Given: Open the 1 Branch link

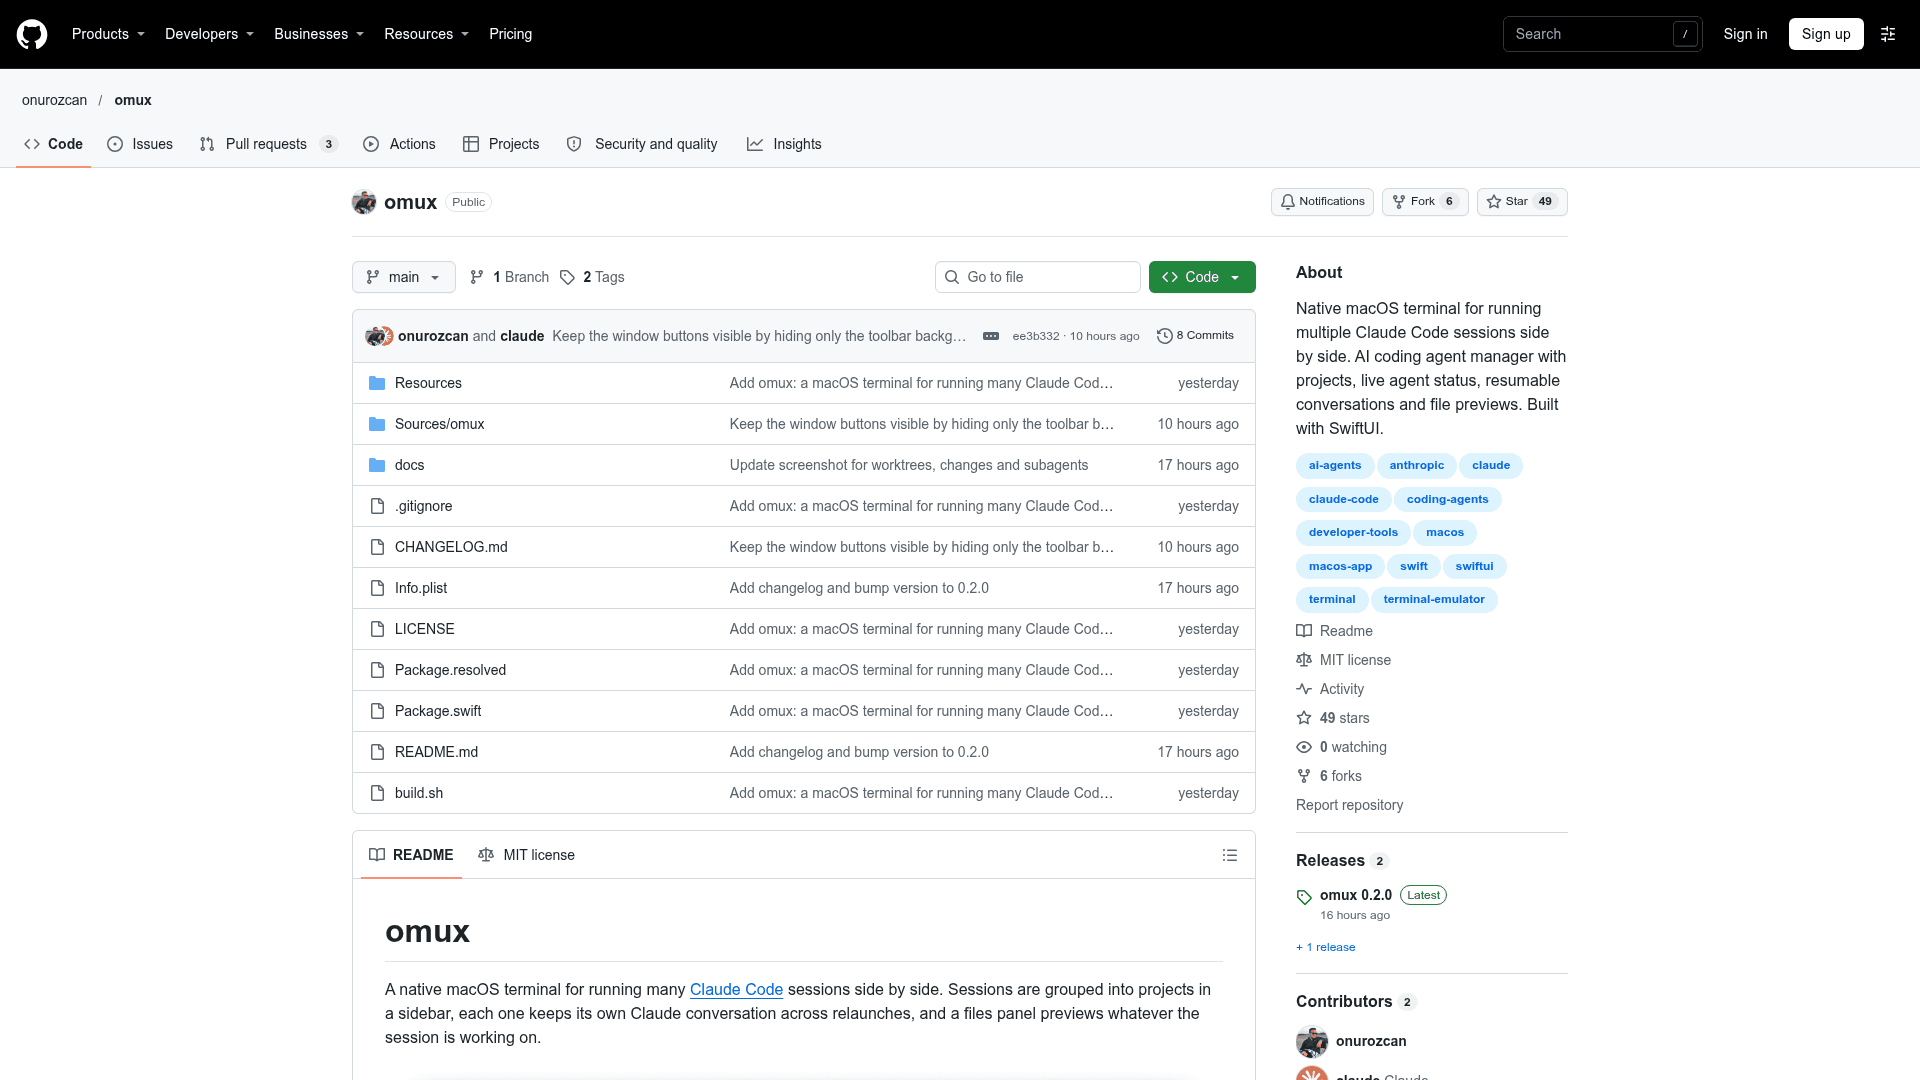Looking at the screenshot, I should tap(509, 277).
